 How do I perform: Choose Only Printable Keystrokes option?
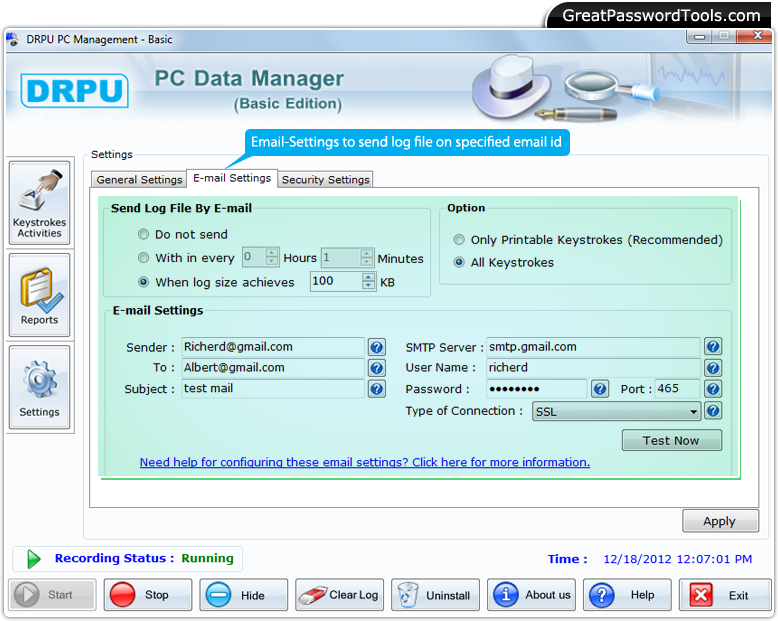click(459, 240)
